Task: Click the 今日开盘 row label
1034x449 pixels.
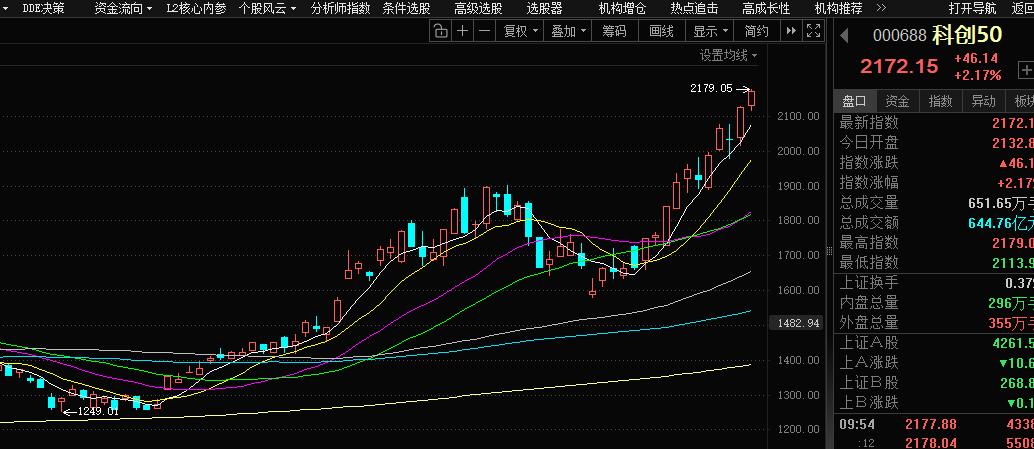Action: tap(869, 142)
